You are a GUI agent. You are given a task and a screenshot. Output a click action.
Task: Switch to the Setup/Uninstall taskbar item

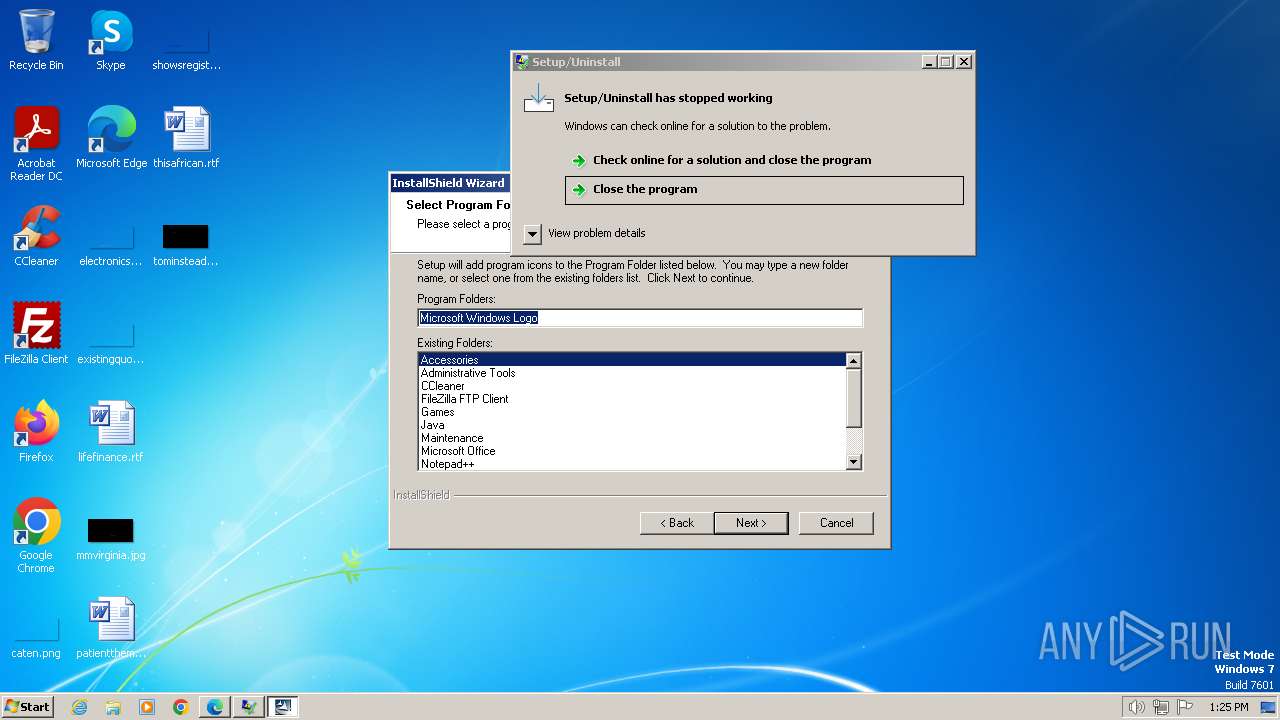tap(248, 707)
